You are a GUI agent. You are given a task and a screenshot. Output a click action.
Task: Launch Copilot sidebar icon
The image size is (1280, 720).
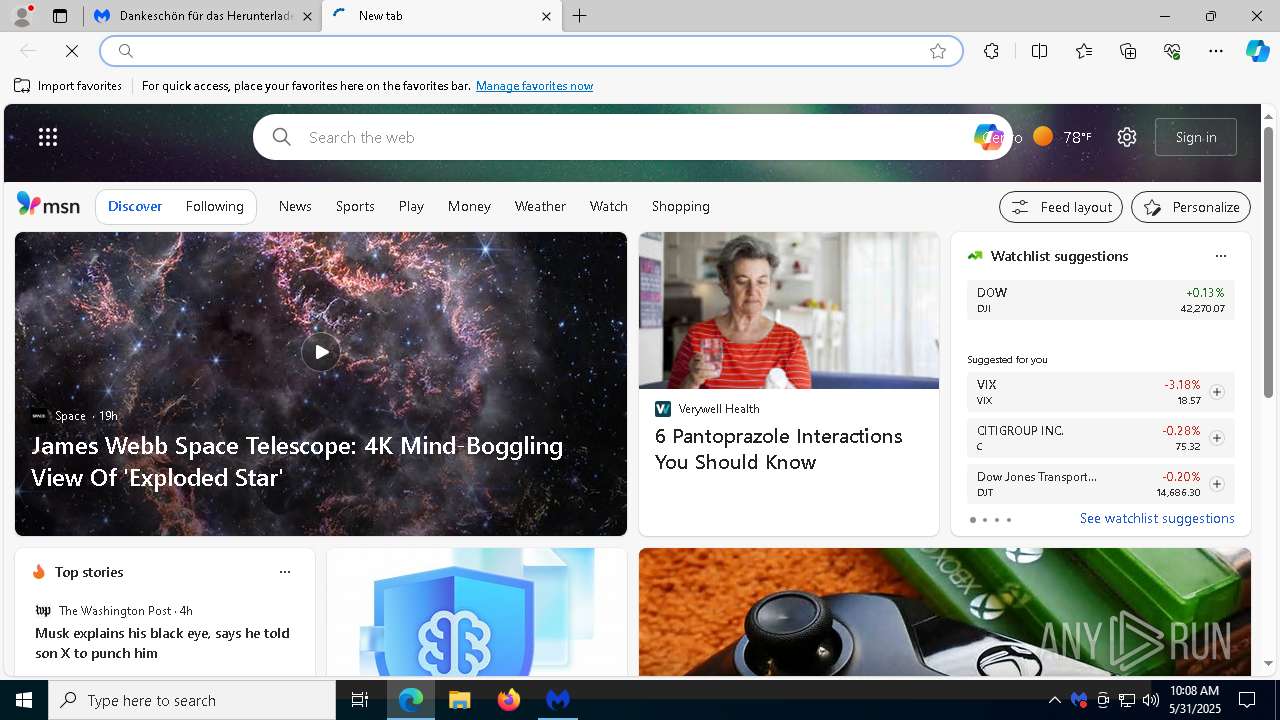[1257, 51]
